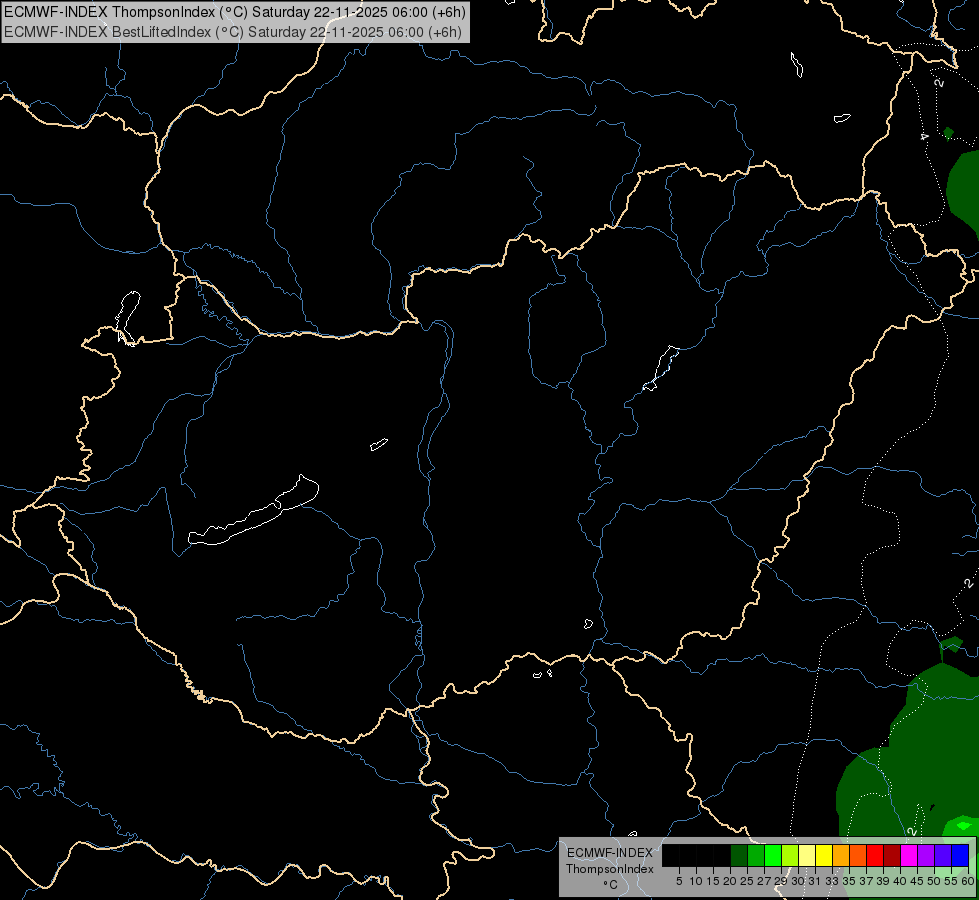Viewport: 979px width, 900px height.
Task: Click the legend scale value '40'
Action: 899,881
